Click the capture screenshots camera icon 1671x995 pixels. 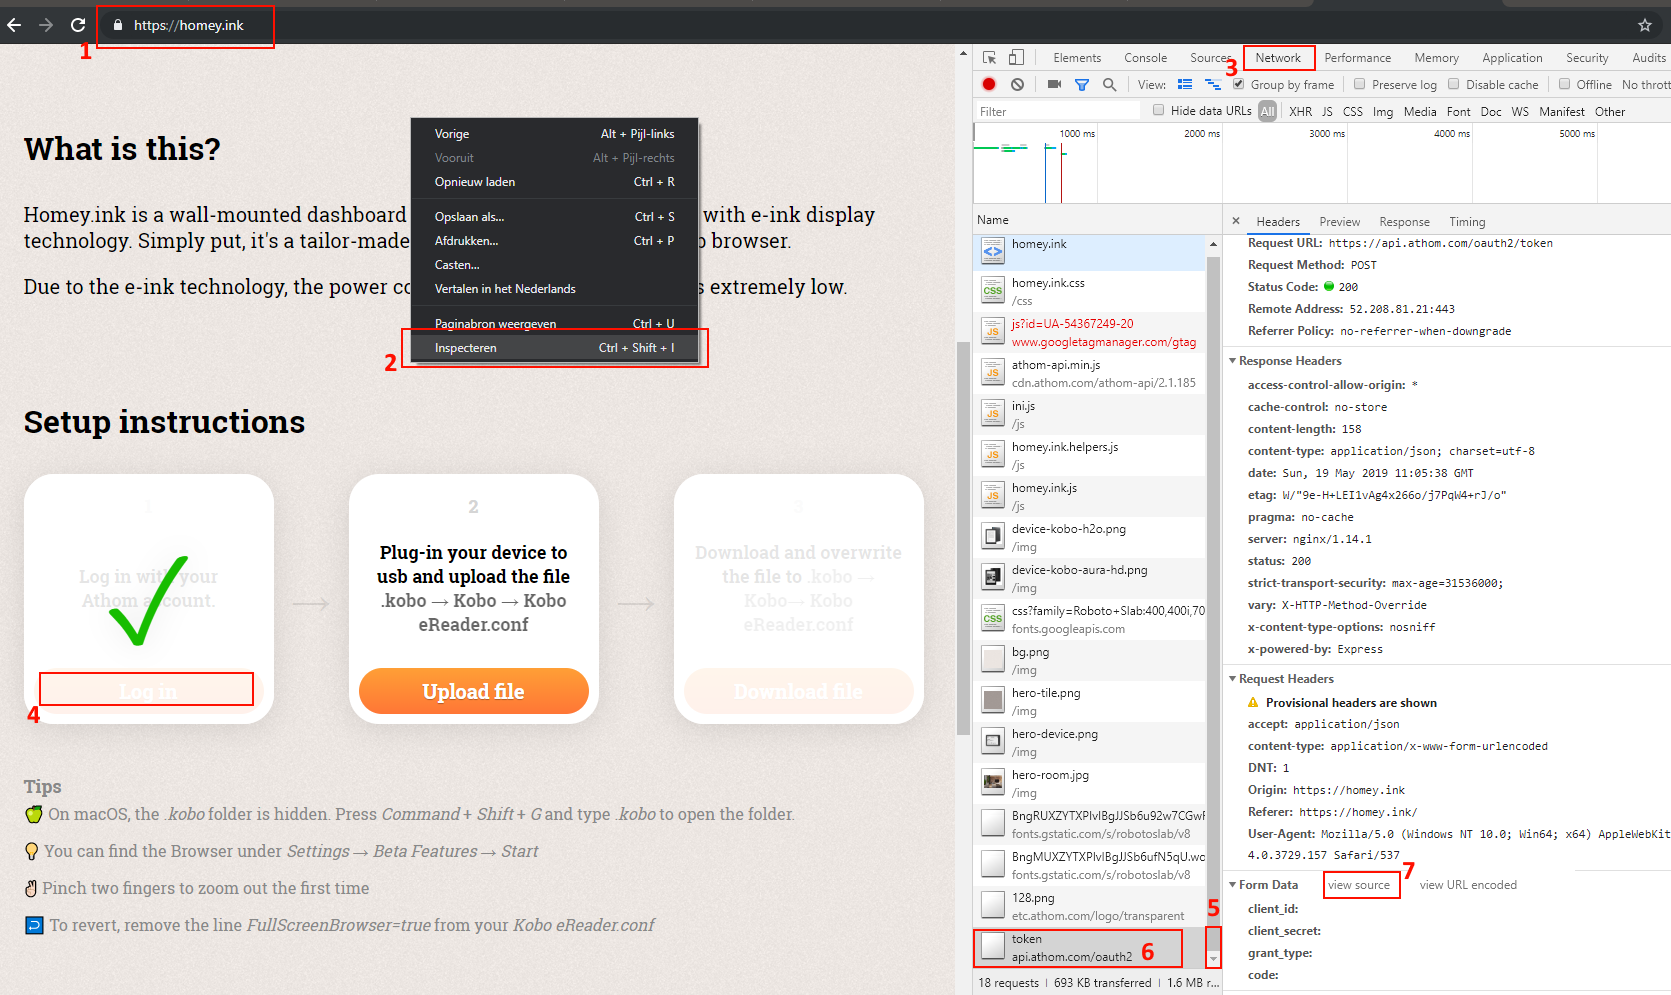1054,85
